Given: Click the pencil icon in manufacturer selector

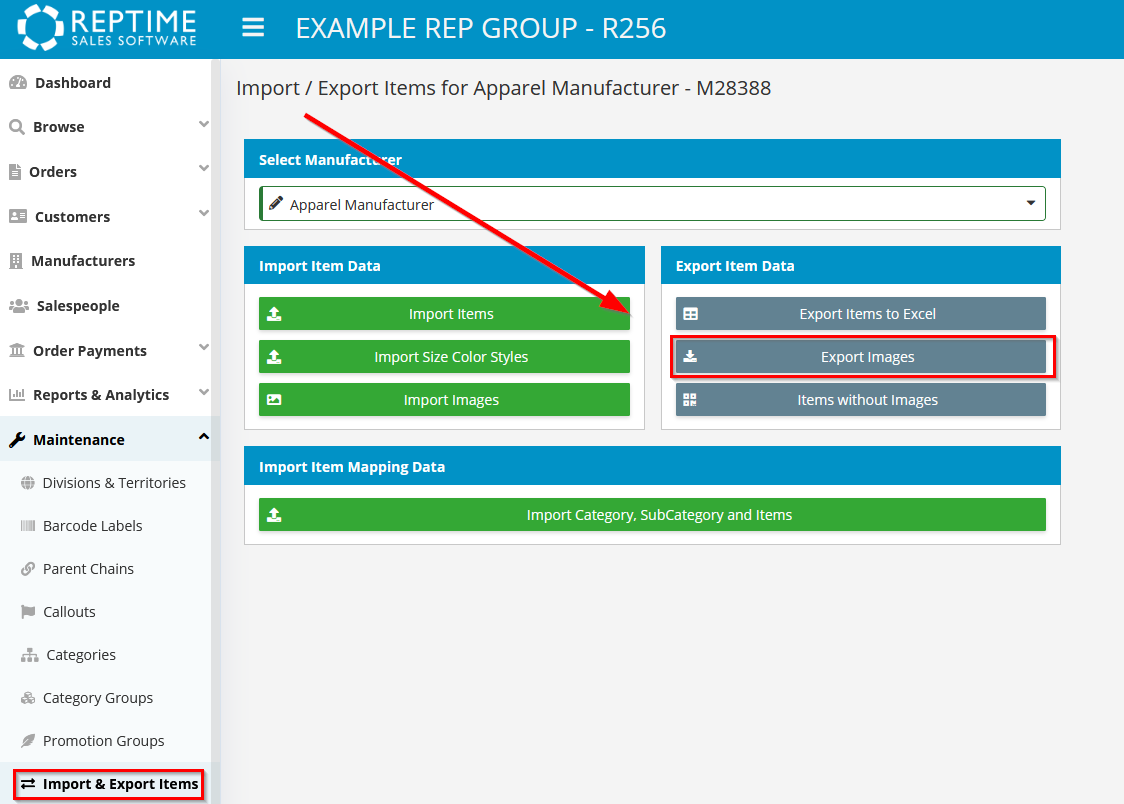Looking at the screenshot, I should click(x=276, y=204).
